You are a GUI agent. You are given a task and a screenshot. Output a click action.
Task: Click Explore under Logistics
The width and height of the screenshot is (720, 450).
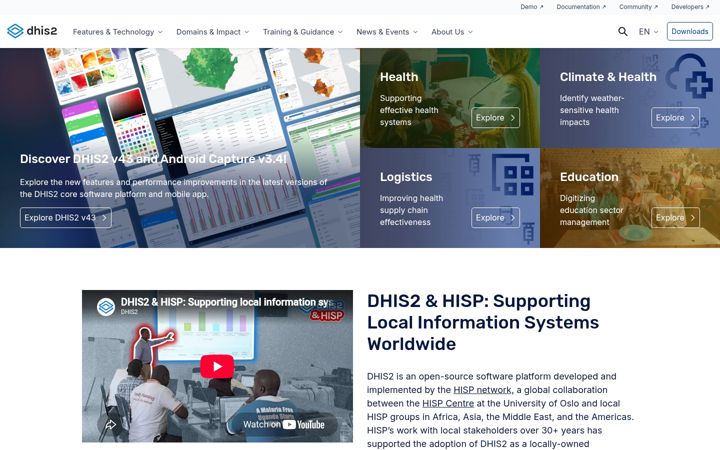(x=495, y=218)
